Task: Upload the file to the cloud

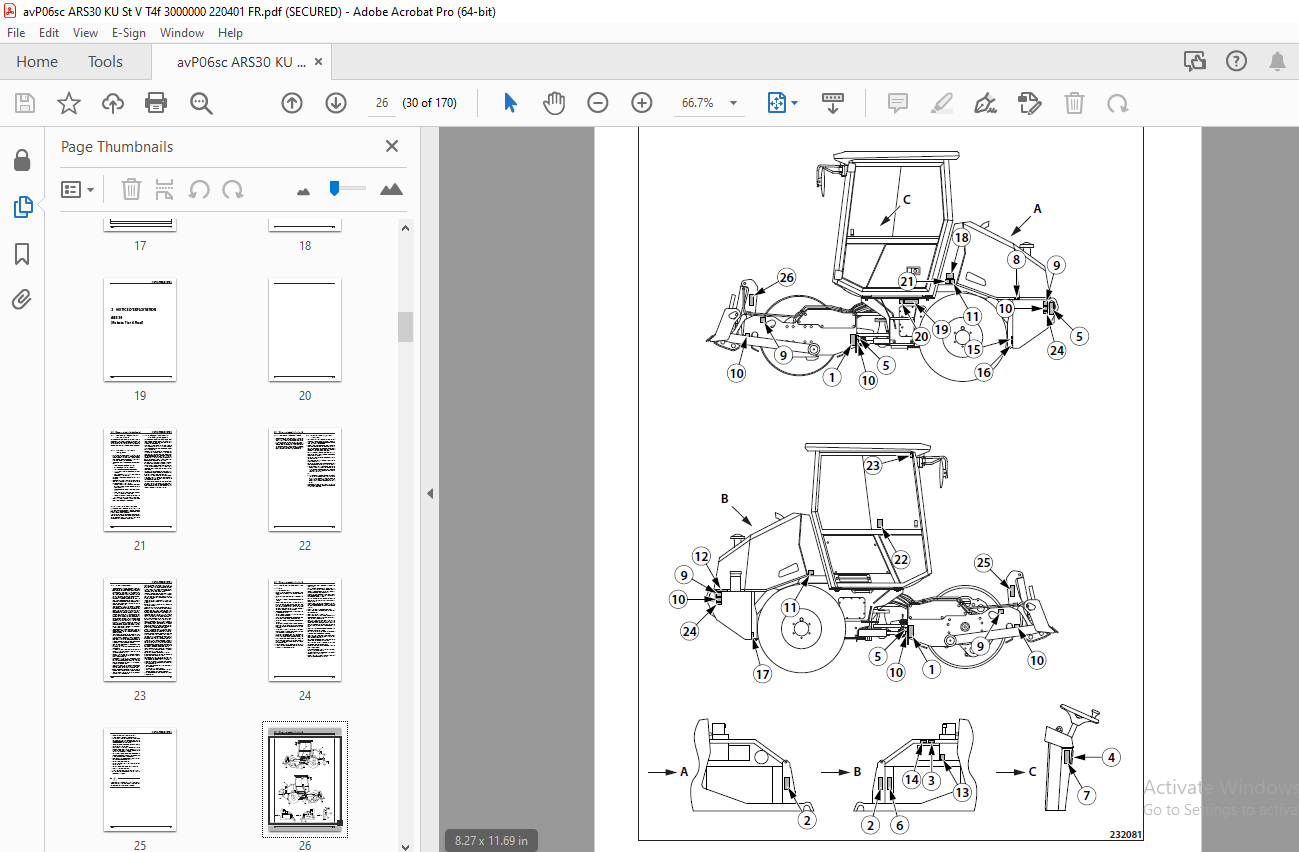Action: coord(113,103)
